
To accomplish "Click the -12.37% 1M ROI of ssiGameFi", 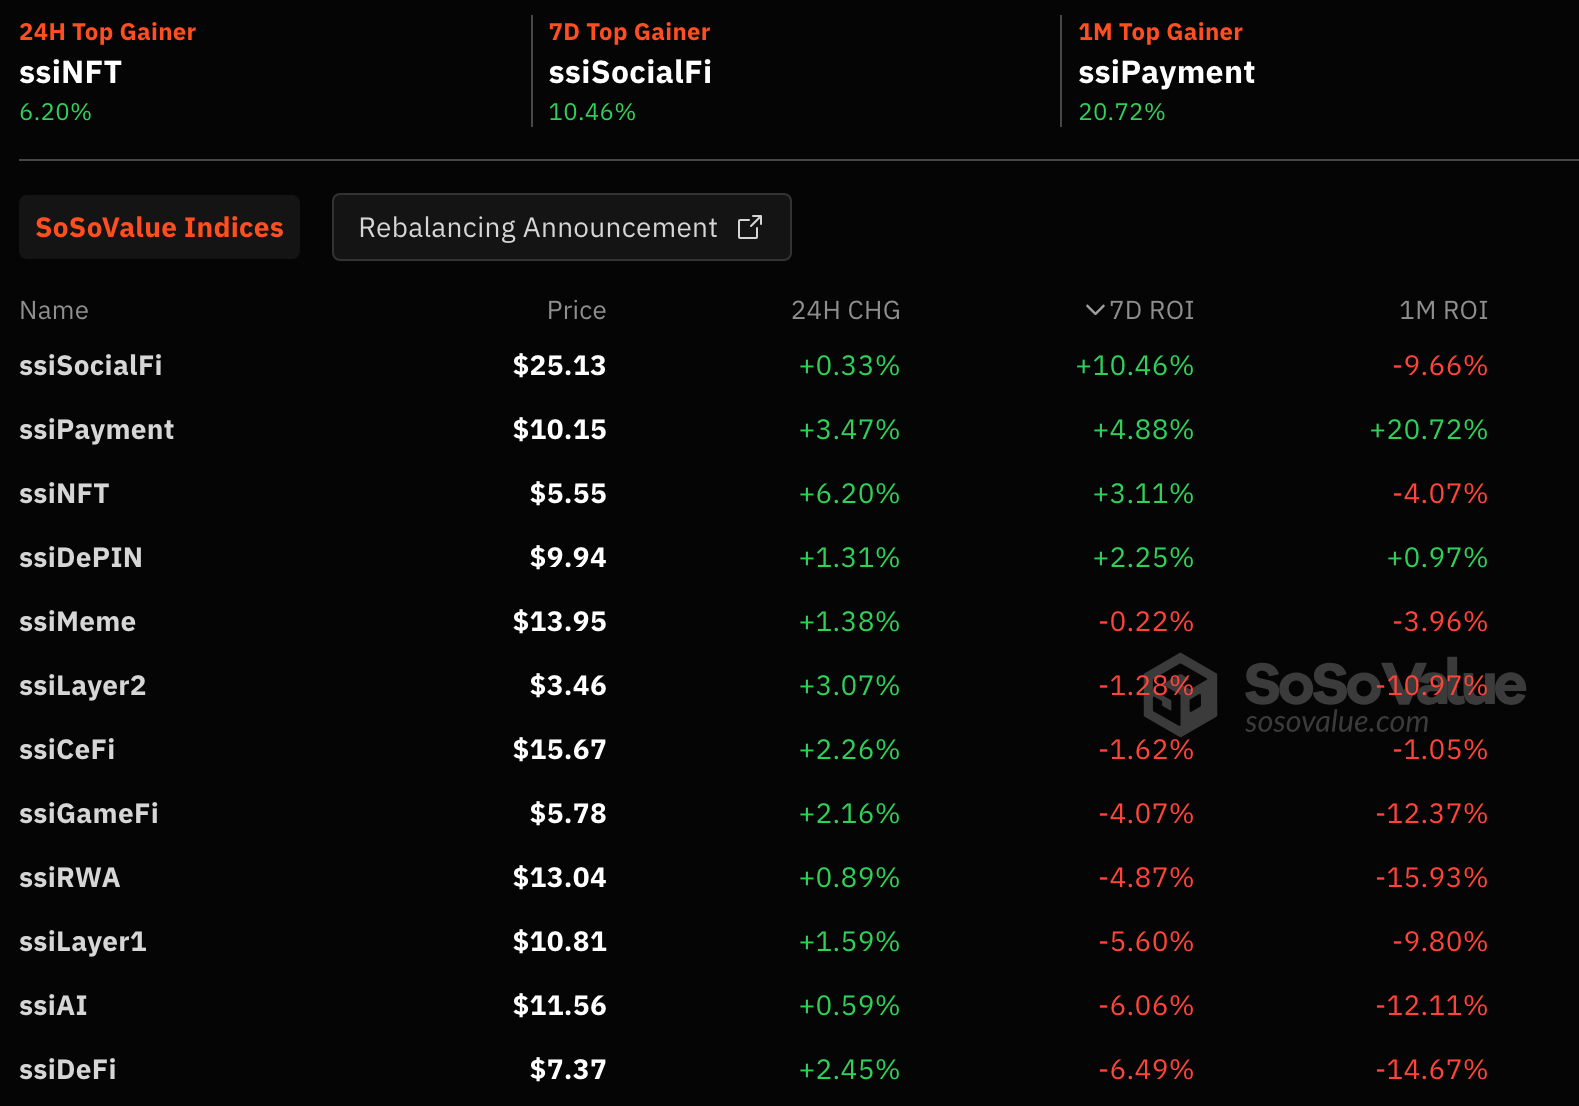I will point(1432,813).
